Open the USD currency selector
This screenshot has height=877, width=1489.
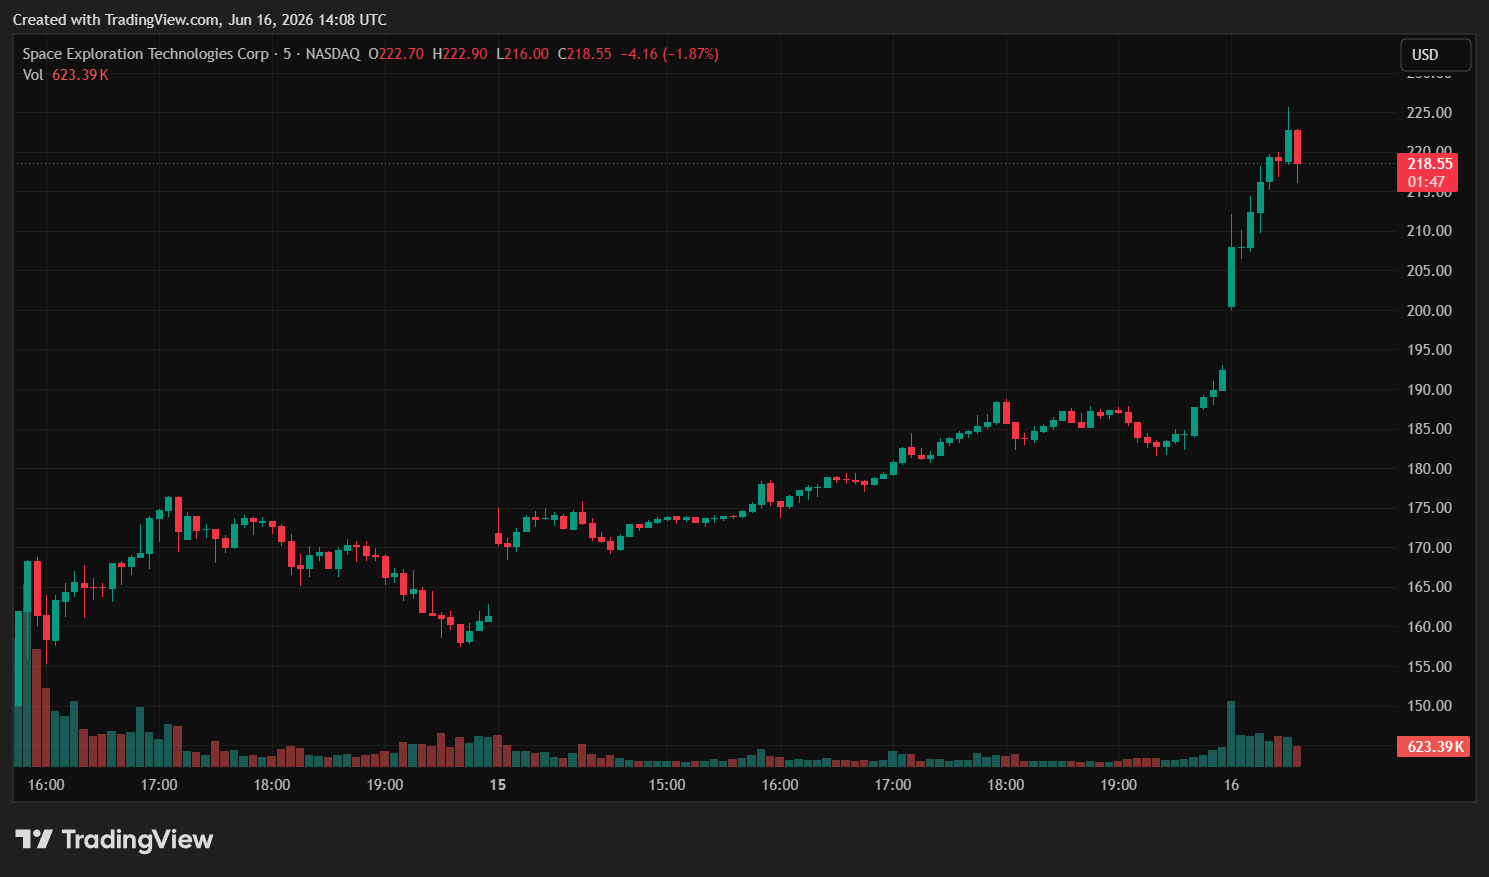(x=1435, y=55)
